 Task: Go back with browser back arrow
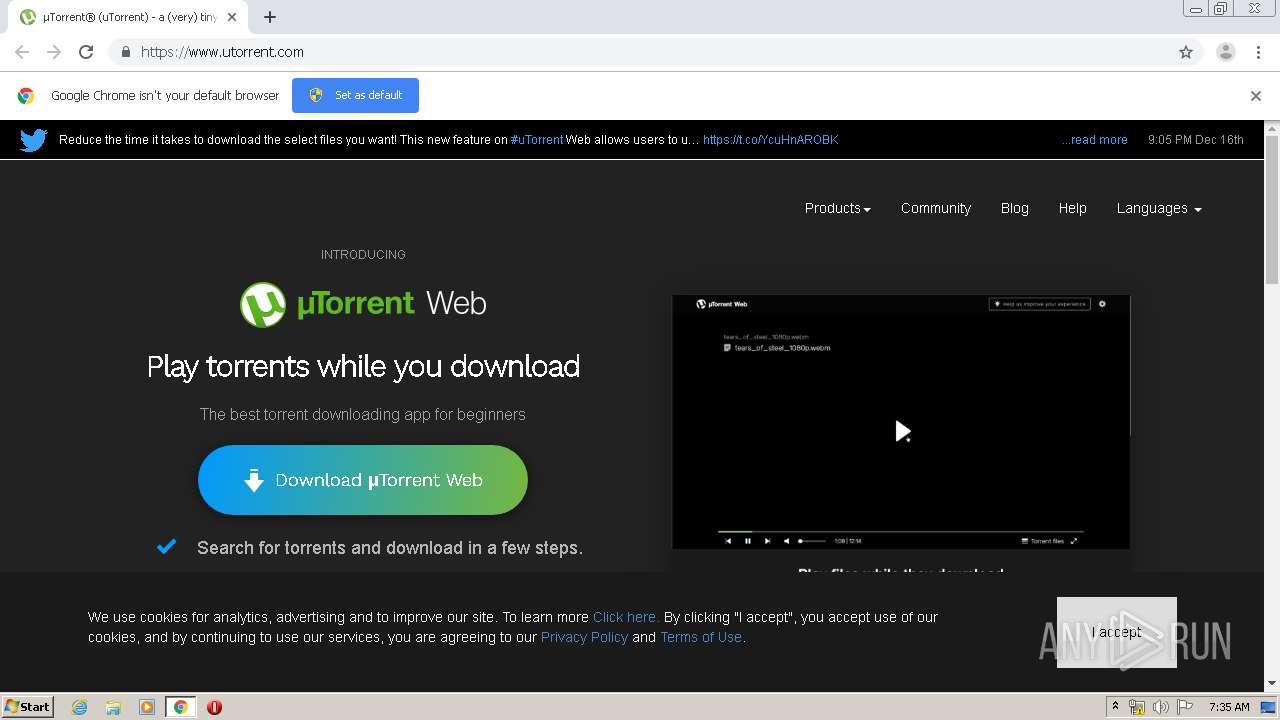22,52
